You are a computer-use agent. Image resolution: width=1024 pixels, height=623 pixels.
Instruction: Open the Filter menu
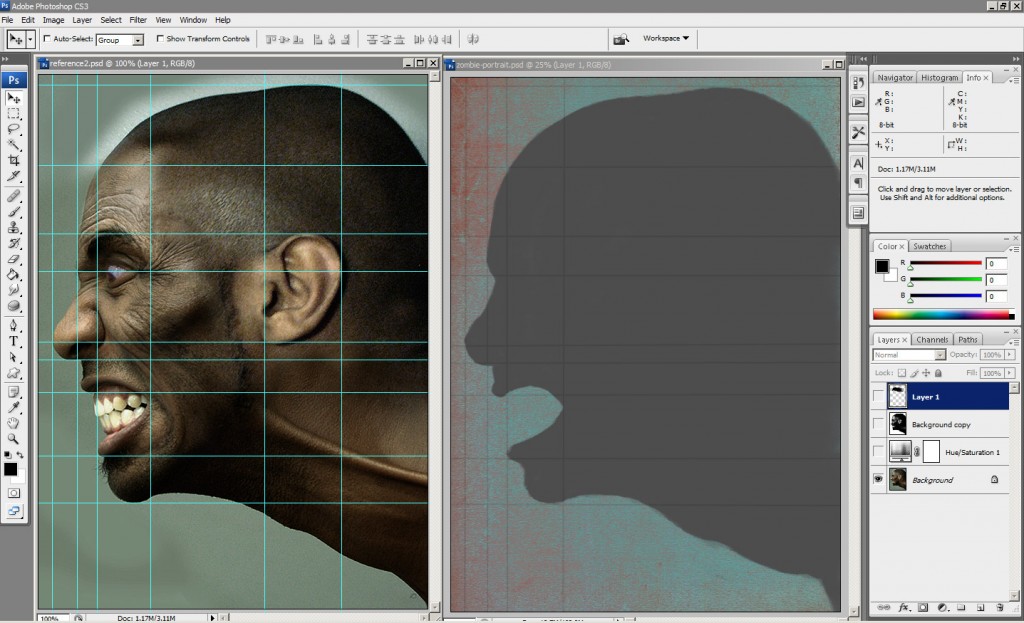click(138, 20)
